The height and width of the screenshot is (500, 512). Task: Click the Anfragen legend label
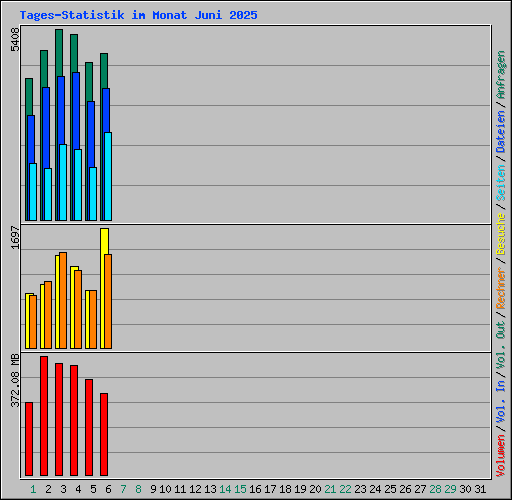click(x=501, y=75)
